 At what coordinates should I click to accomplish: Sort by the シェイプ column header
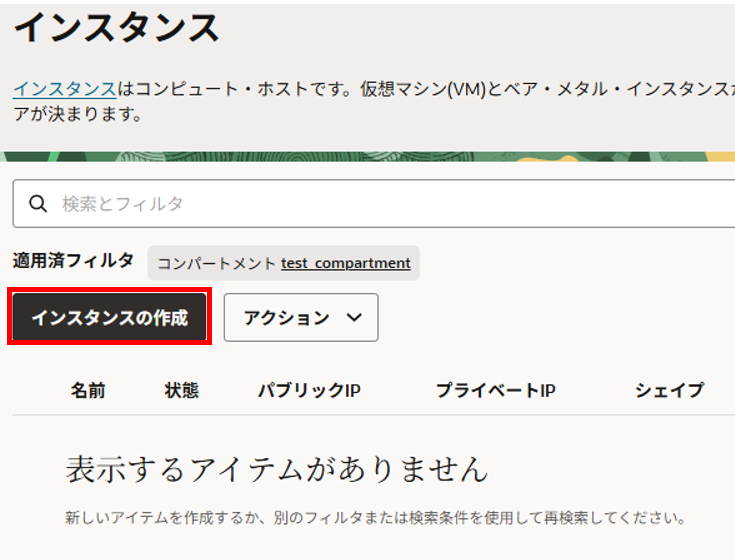[669, 390]
